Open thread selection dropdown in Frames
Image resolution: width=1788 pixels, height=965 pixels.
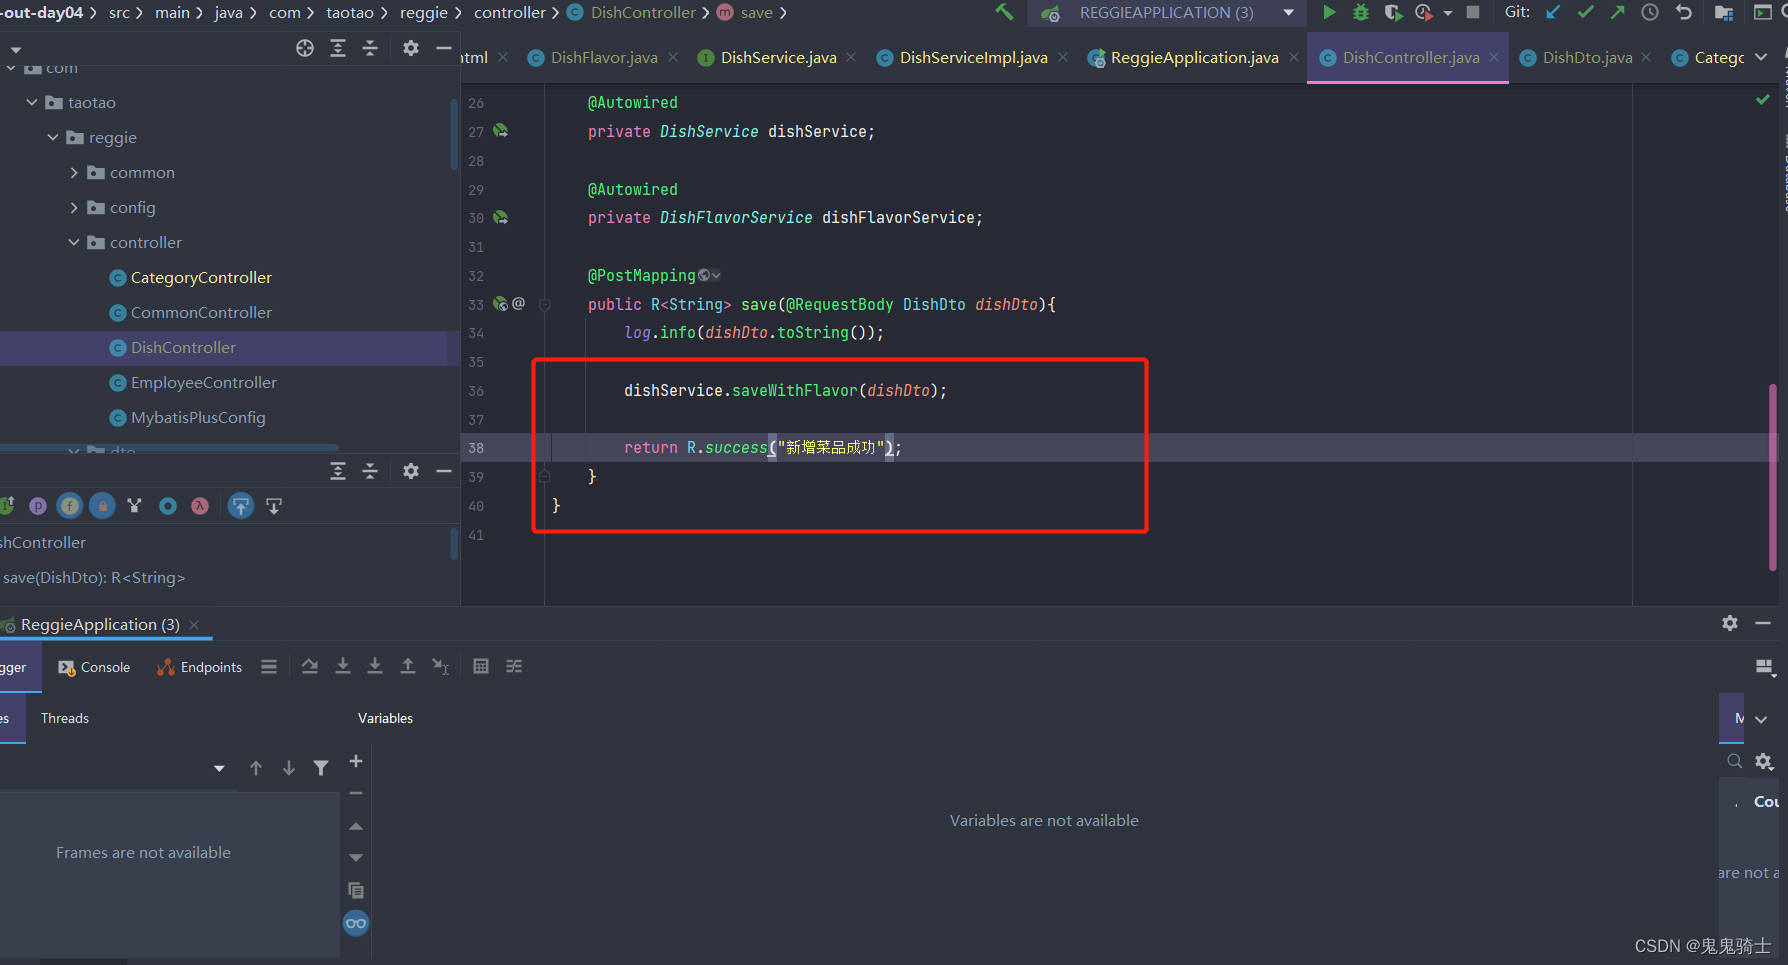click(219, 768)
